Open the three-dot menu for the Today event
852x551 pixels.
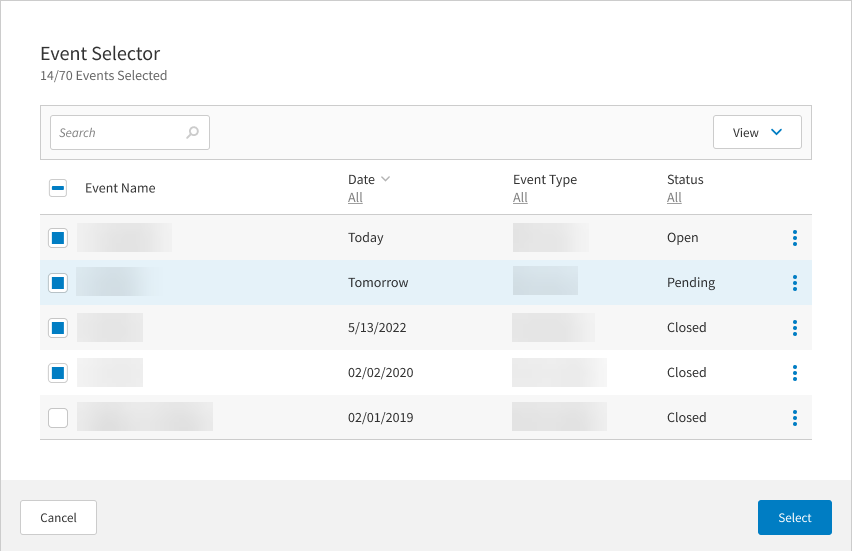[x=794, y=238]
